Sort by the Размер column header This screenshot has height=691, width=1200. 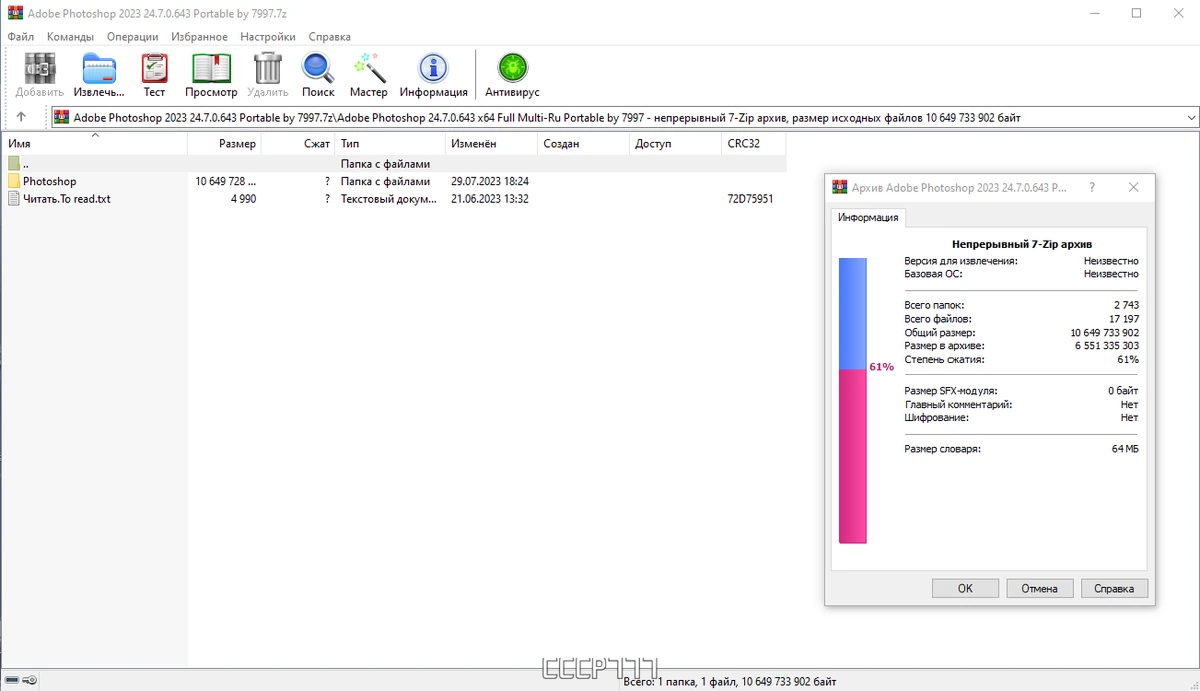click(x=225, y=144)
